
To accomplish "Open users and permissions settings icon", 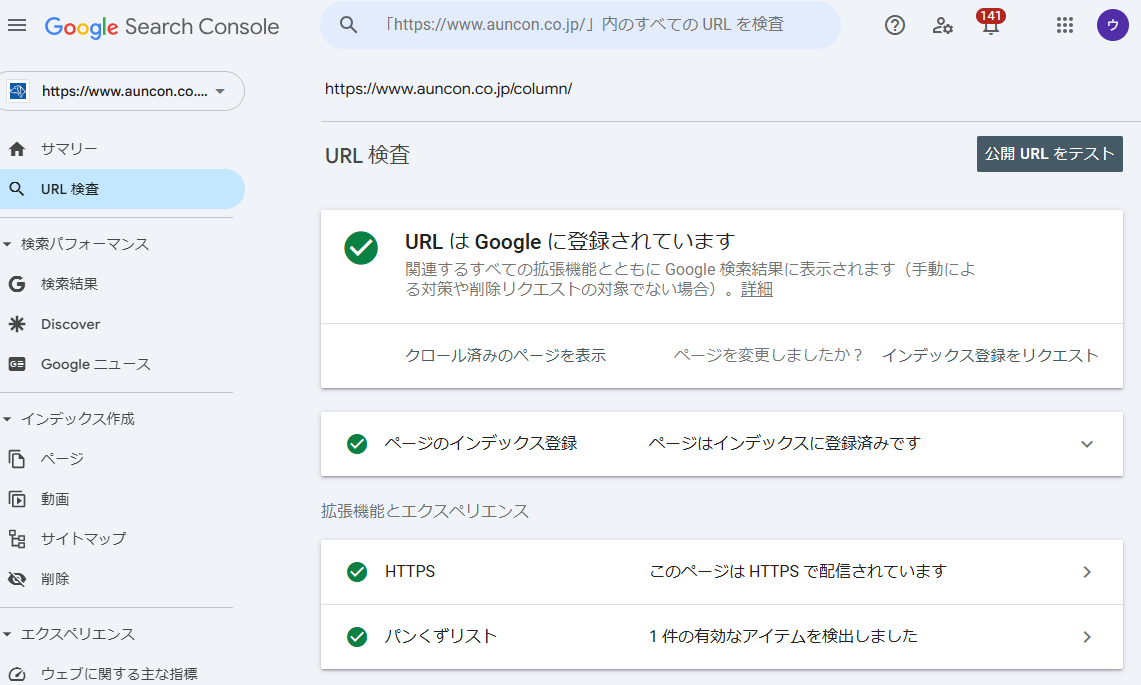I will click(942, 25).
